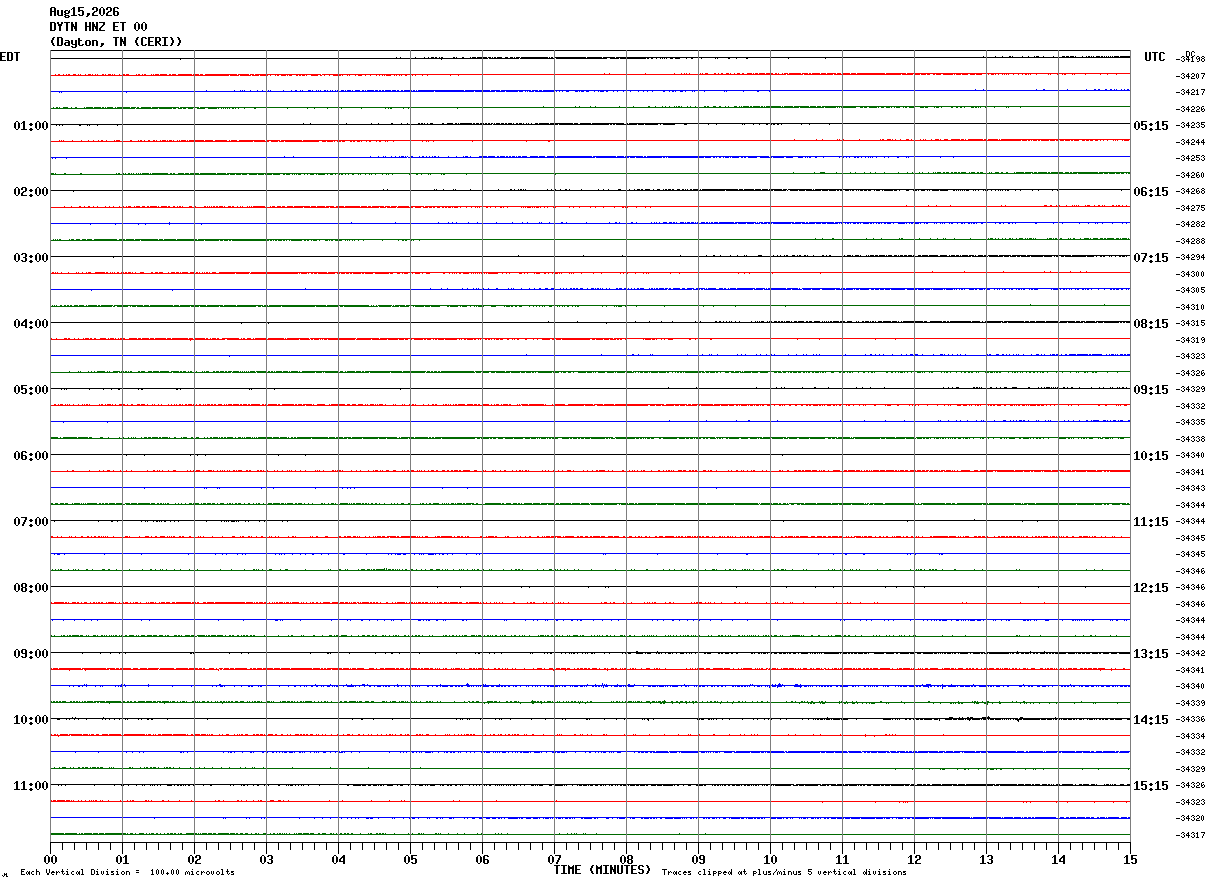Click the DYTN HNZ ET 00 station label
The height and width of the screenshot is (886, 1210).
[x=98, y=27]
